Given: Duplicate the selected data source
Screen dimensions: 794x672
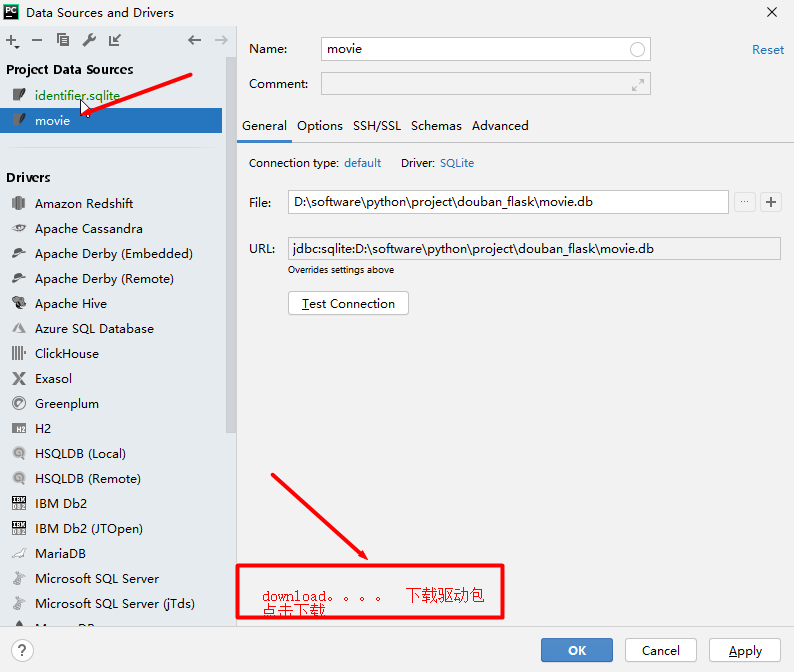Looking at the screenshot, I should pyautogui.click(x=63, y=40).
